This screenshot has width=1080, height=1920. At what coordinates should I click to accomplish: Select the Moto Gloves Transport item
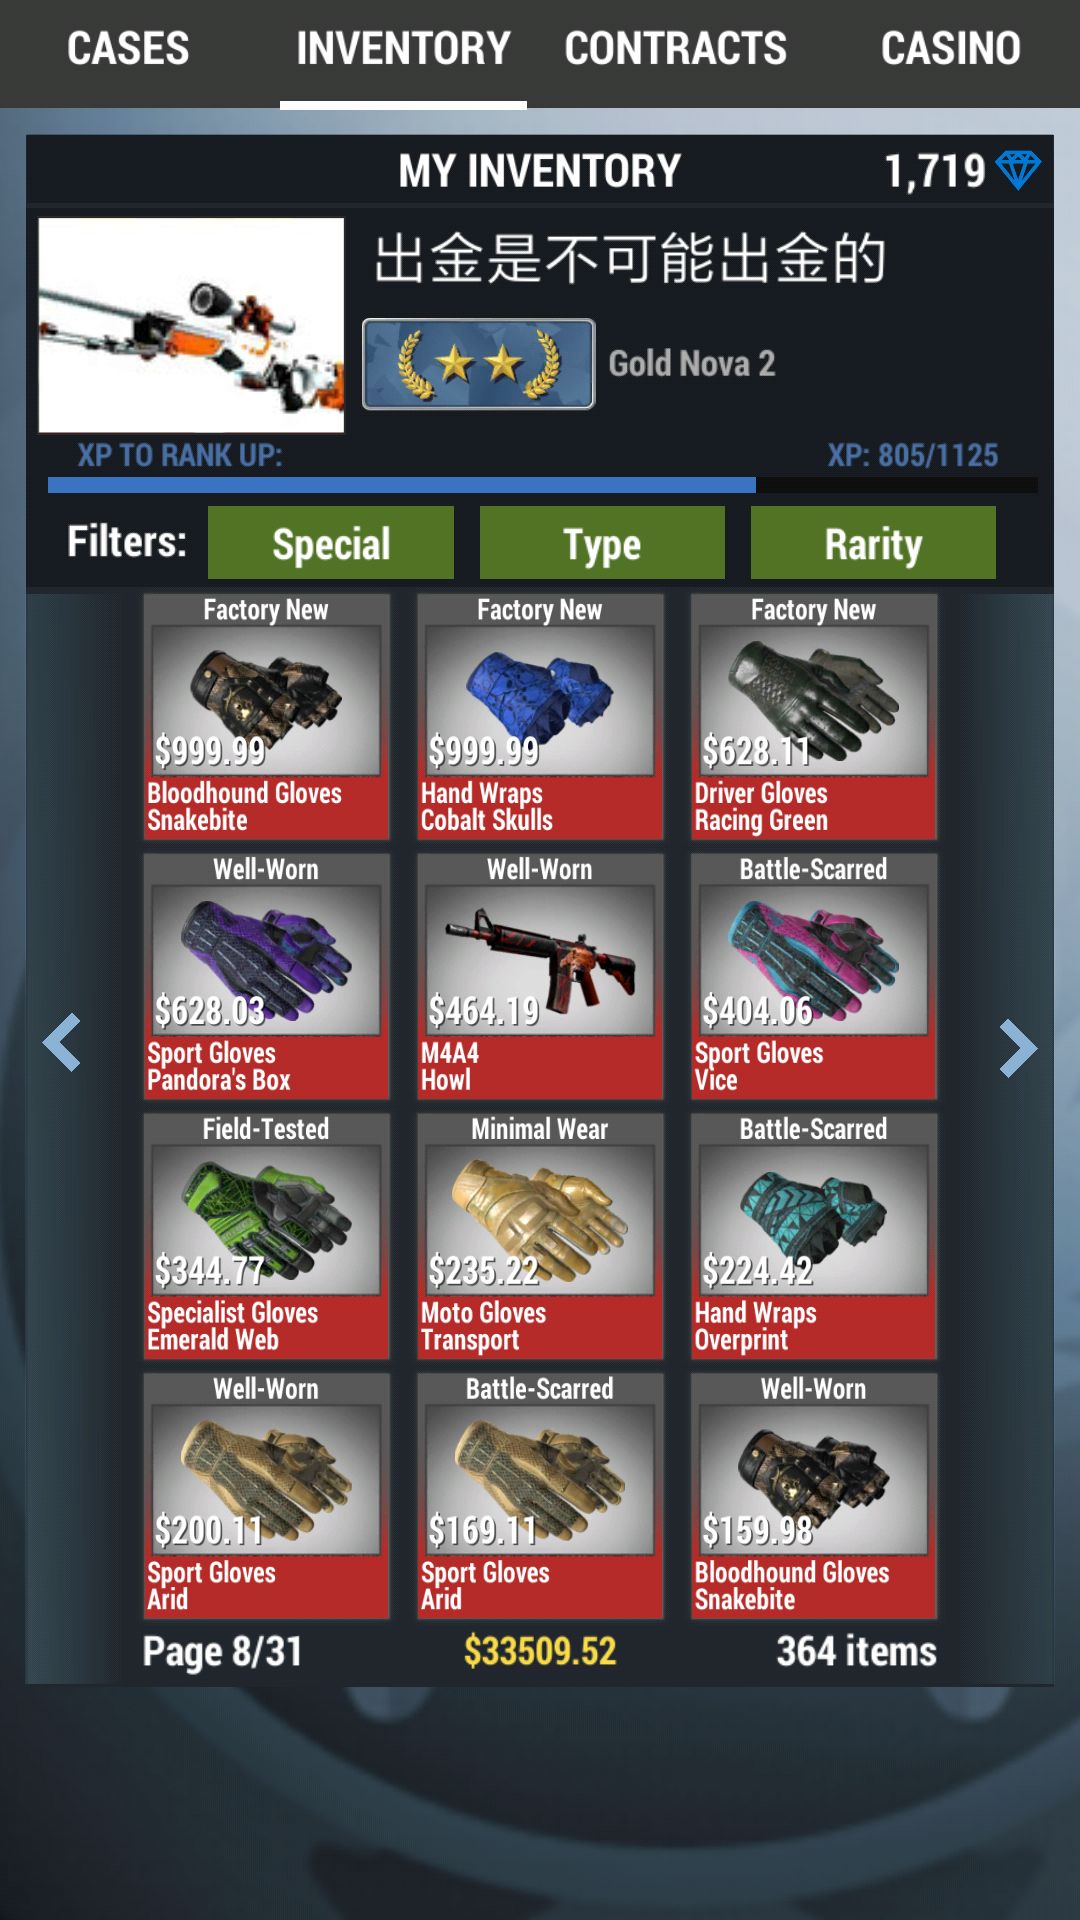(x=540, y=1236)
